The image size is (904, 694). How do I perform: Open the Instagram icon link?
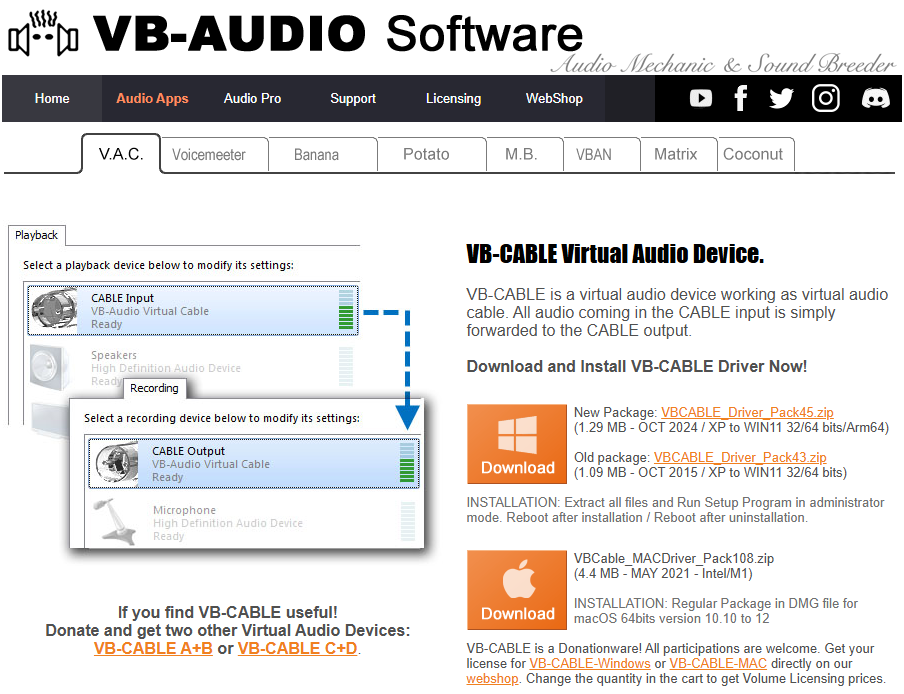coord(826,98)
